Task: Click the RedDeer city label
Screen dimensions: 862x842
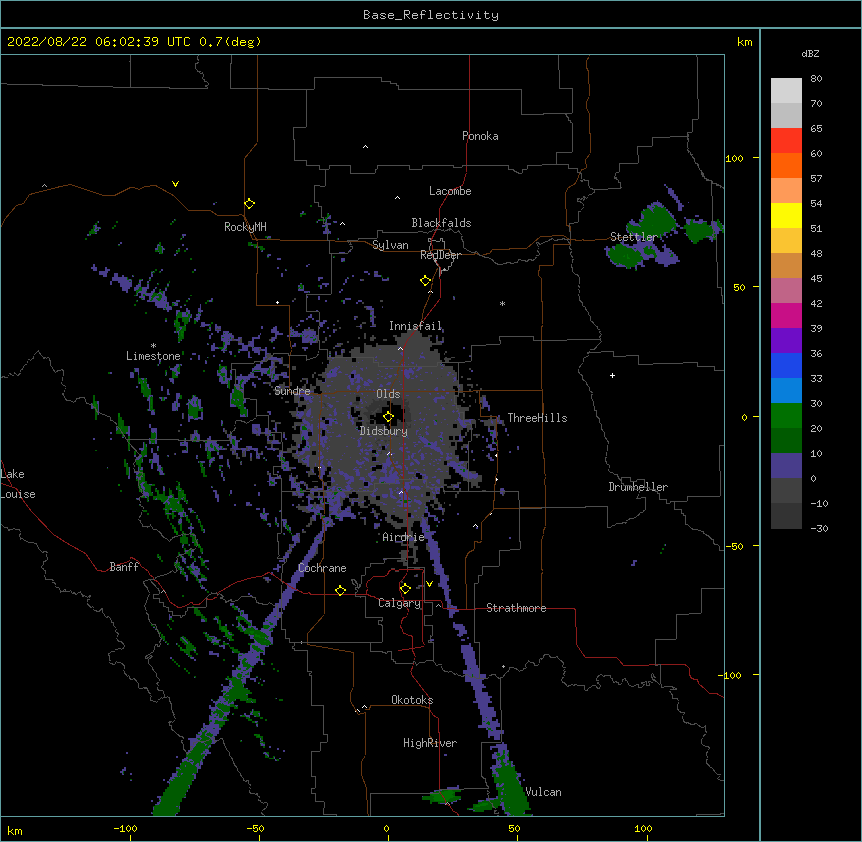Action: tap(440, 255)
